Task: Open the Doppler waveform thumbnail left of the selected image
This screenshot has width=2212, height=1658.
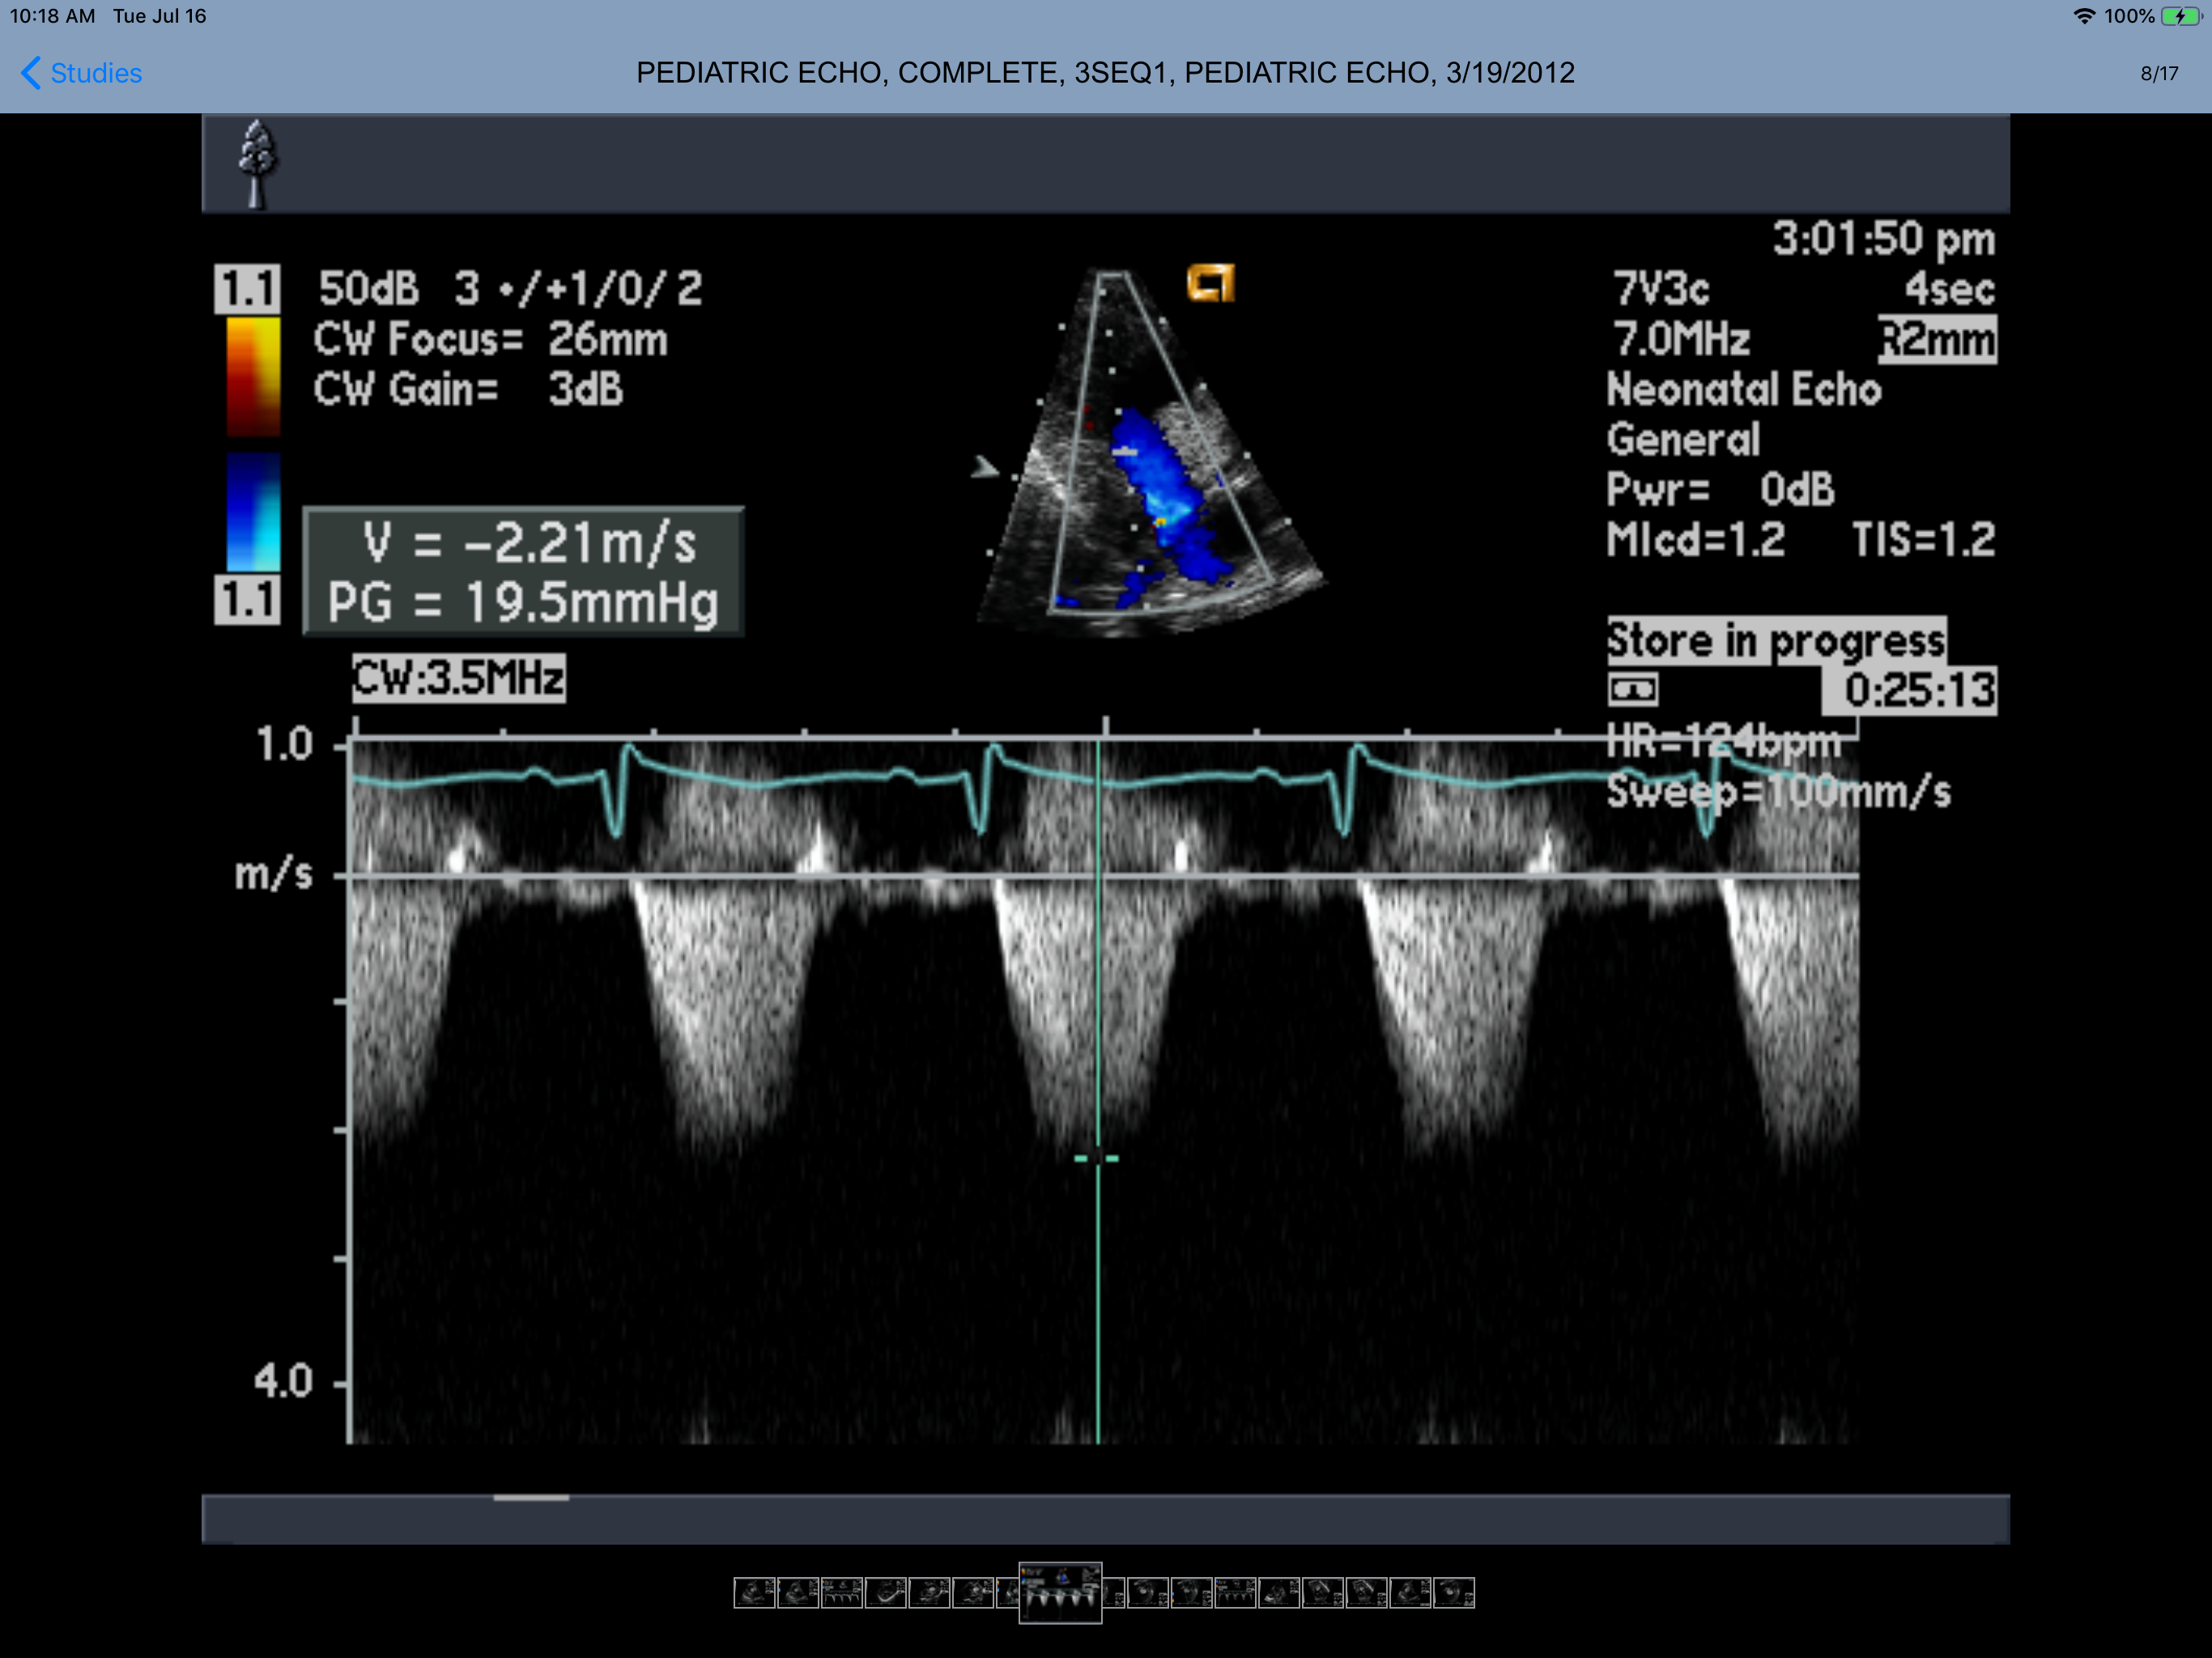Action: click(x=842, y=1593)
